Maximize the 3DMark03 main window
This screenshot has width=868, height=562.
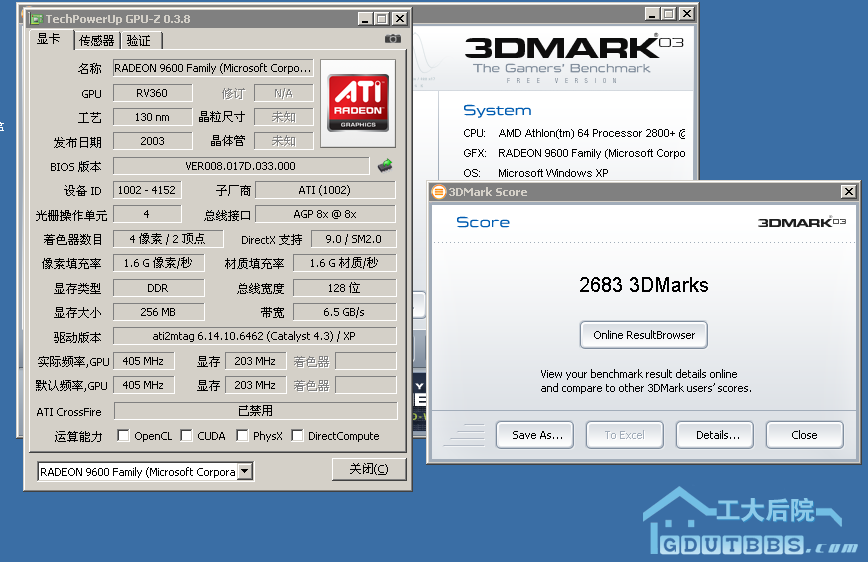click(x=669, y=13)
